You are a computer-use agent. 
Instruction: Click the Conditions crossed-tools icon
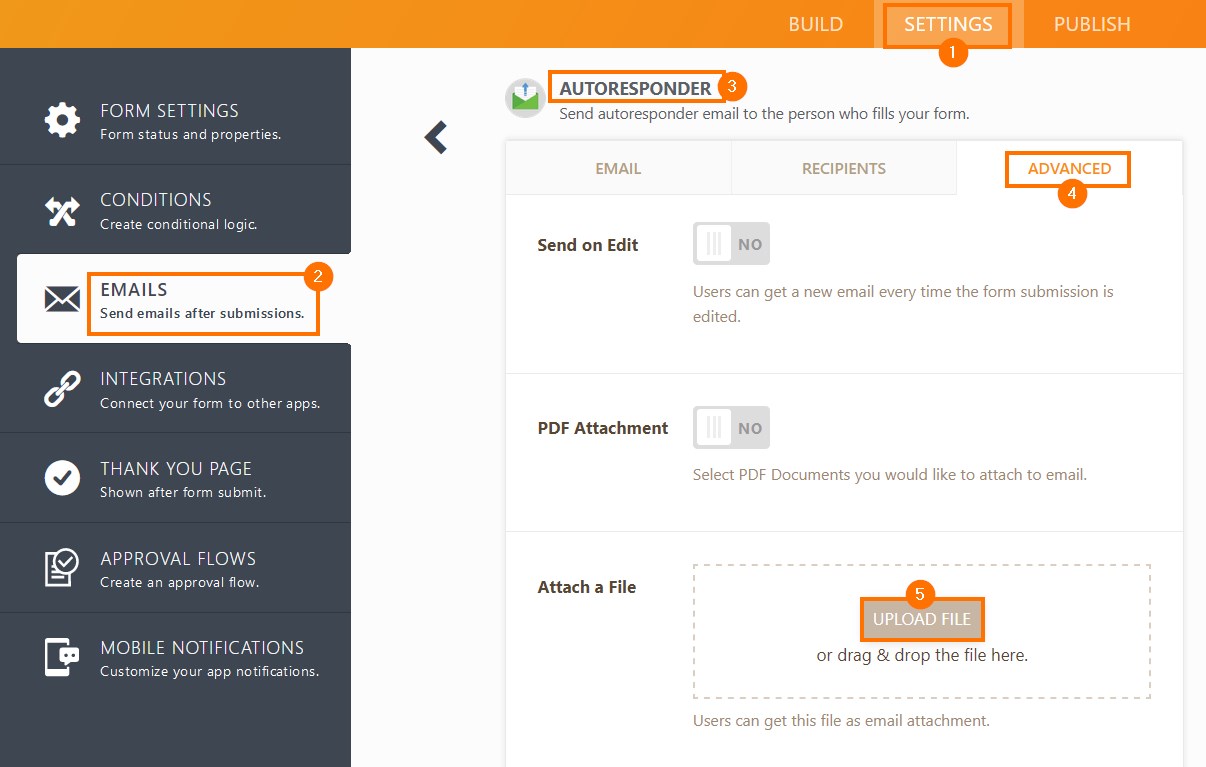coord(62,210)
